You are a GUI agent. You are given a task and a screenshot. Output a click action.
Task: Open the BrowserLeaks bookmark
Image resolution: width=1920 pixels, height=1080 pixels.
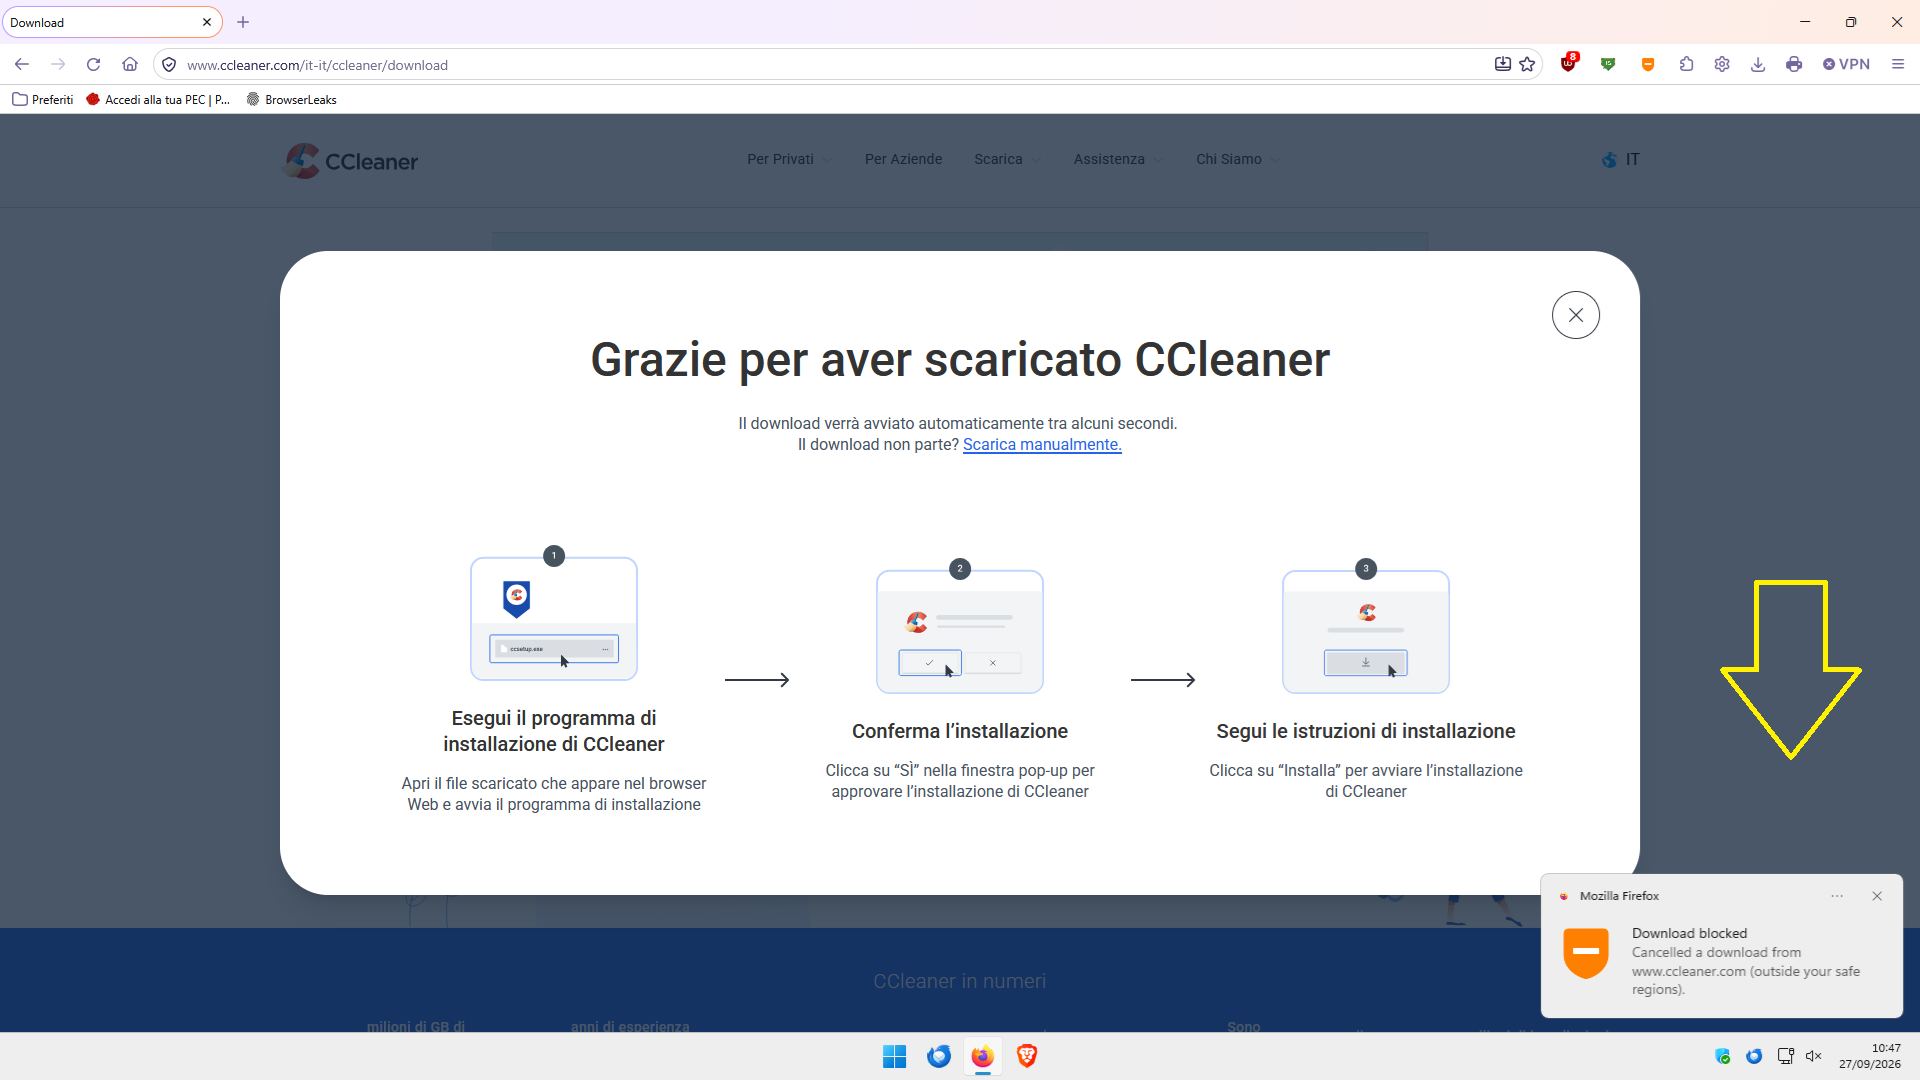pos(292,99)
